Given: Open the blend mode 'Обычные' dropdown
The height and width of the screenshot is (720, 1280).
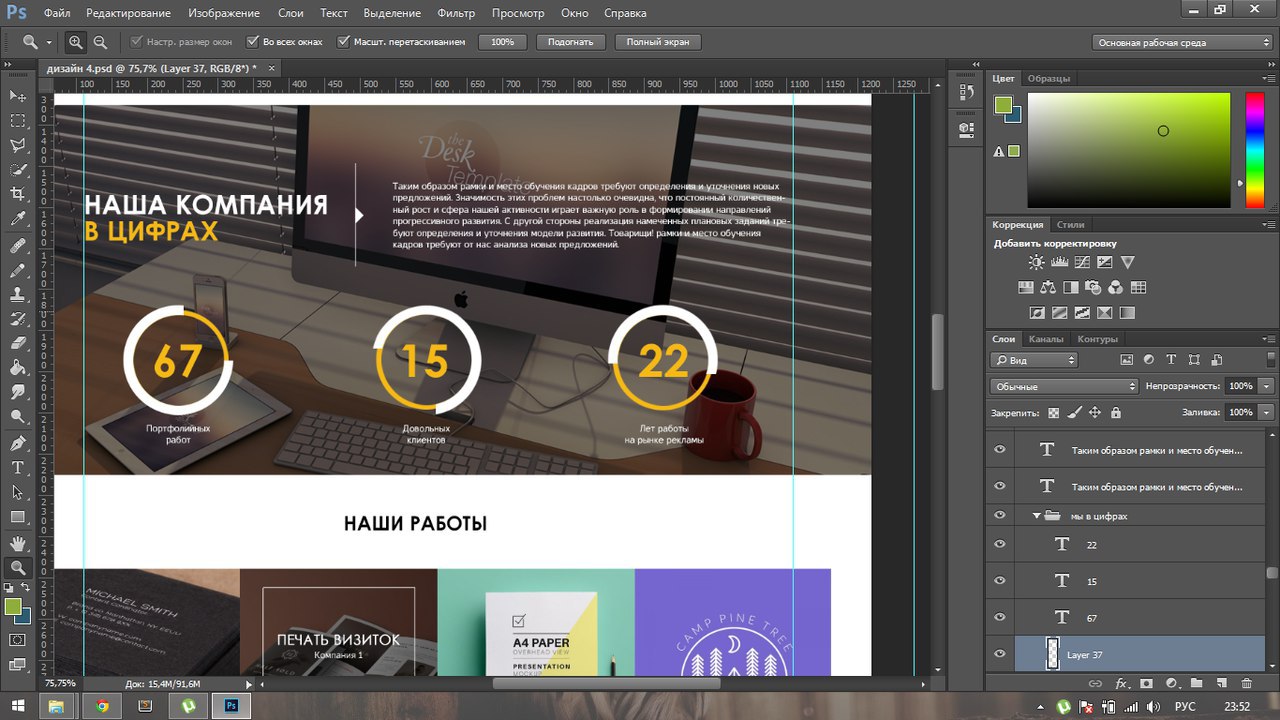Looking at the screenshot, I should pos(1064,386).
